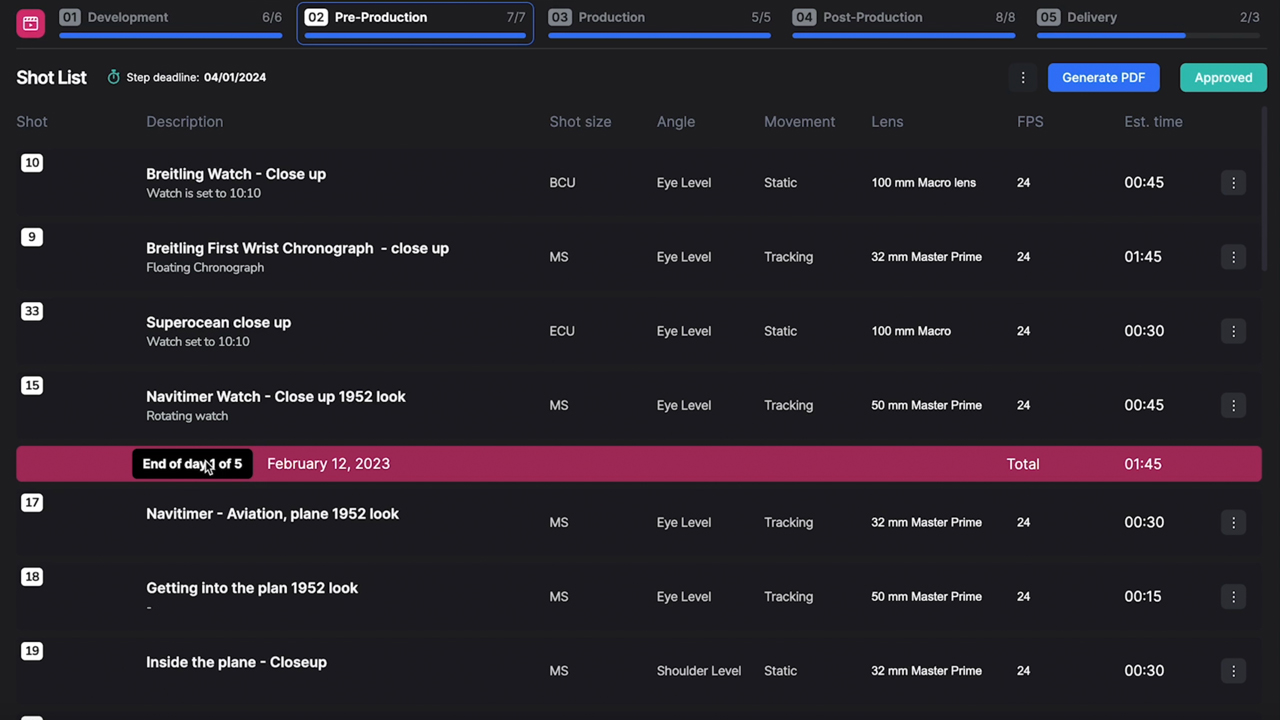Click the pink app logo icon
The height and width of the screenshot is (720, 1280).
[30, 23]
